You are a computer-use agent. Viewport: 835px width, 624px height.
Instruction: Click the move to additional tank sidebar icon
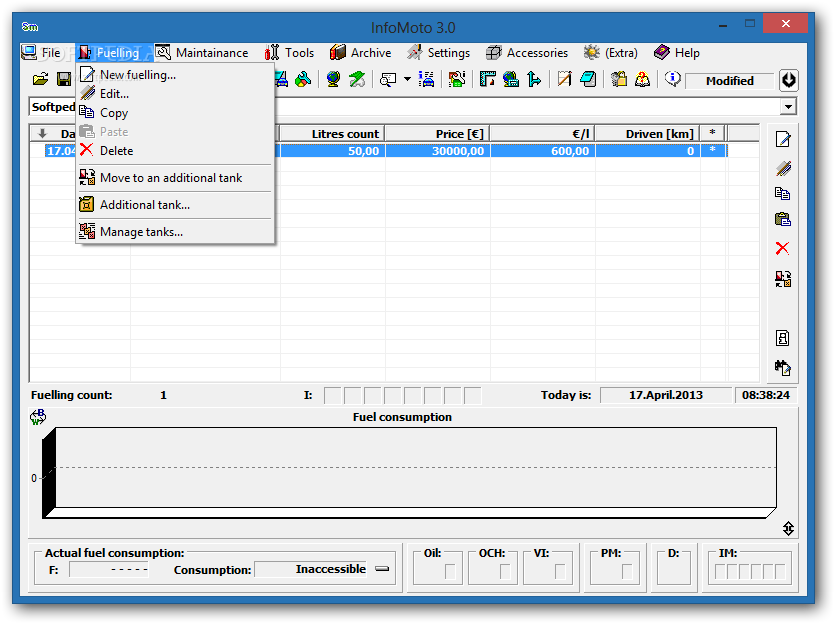click(783, 278)
